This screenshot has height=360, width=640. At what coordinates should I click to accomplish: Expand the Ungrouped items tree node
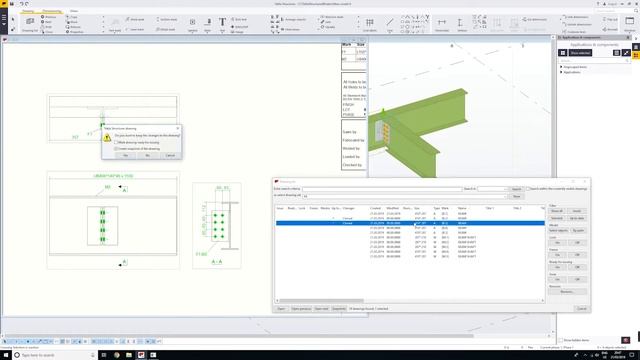(562, 67)
